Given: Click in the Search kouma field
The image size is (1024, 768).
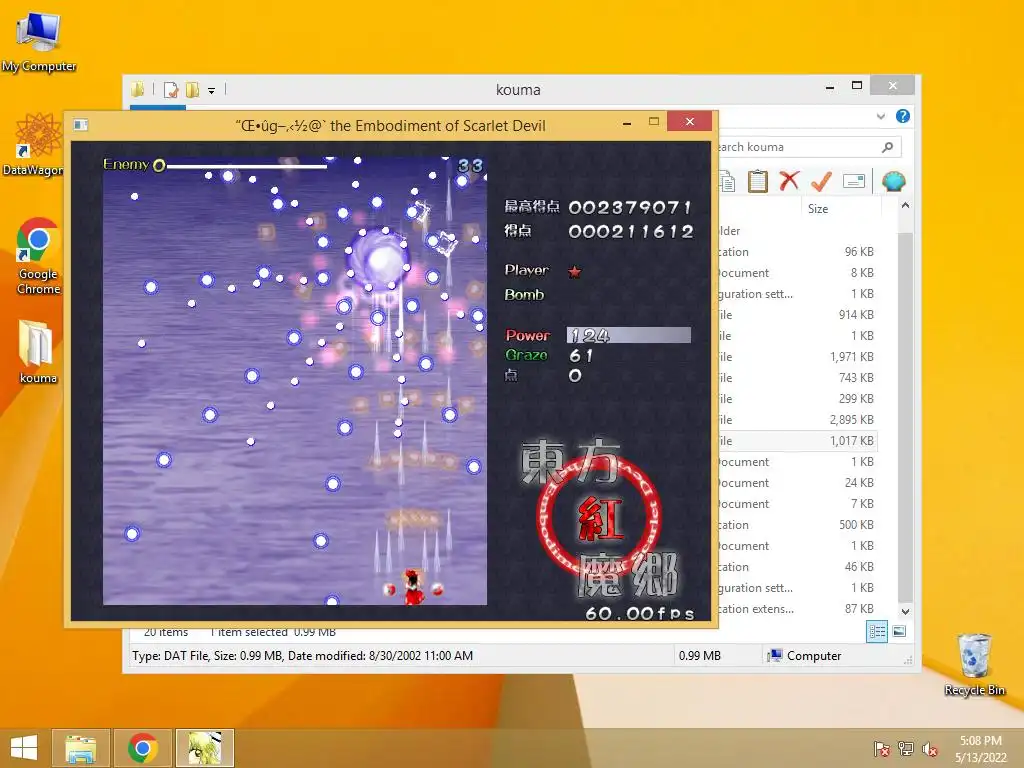Looking at the screenshot, I should pos(808,147).
